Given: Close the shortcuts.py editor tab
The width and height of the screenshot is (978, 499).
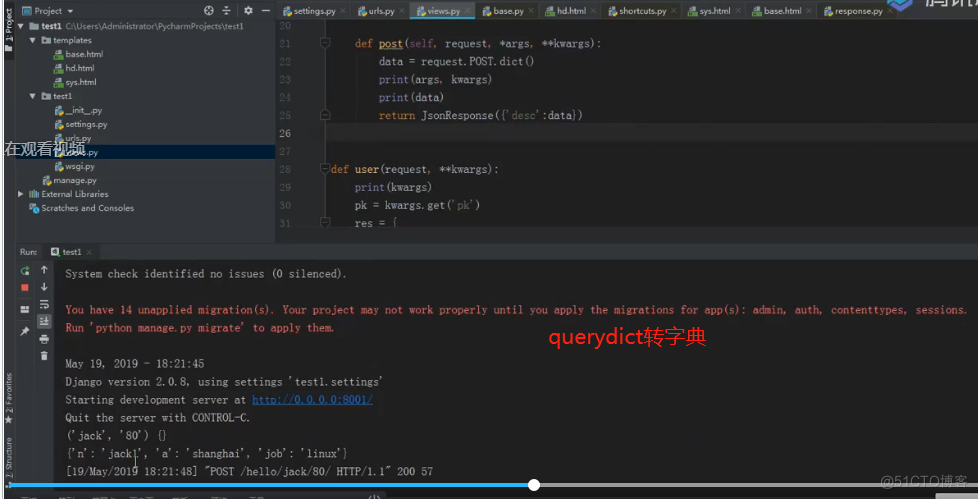Looking at the screenshot, I should 674,11.
